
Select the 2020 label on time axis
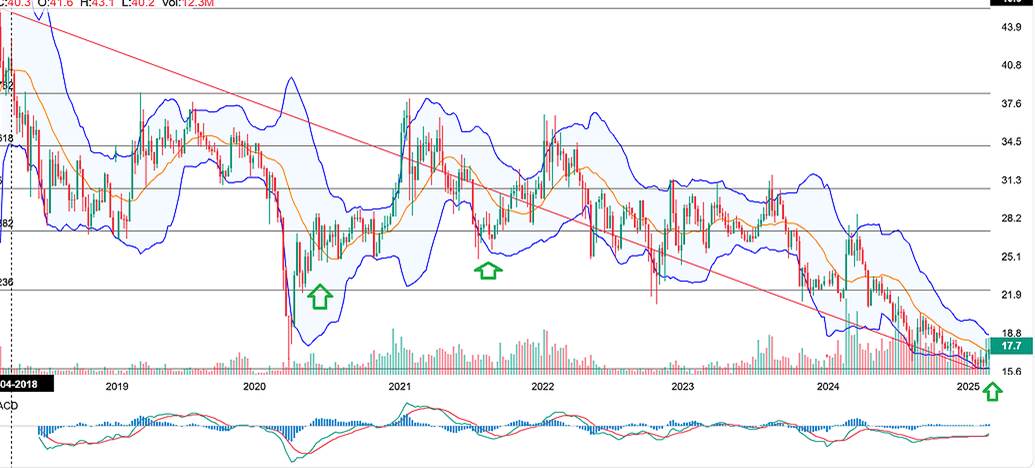255,385
